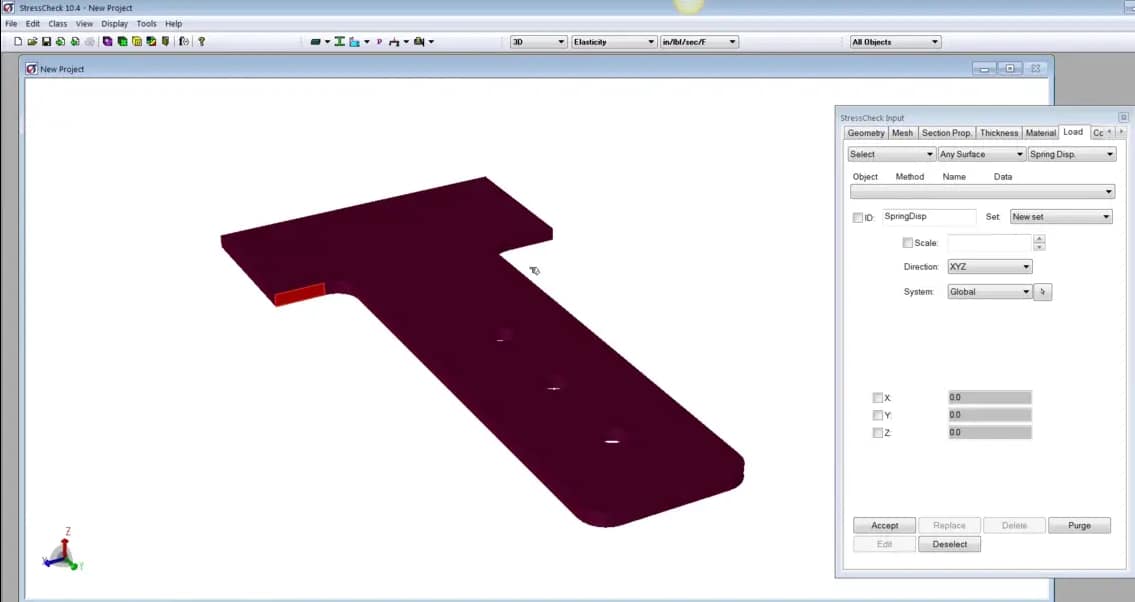The height and width of the screenshot is (602, 1135).
Task: Click the camera/snapshot icon on the toolbar
Action: click(x=418, y=41)
